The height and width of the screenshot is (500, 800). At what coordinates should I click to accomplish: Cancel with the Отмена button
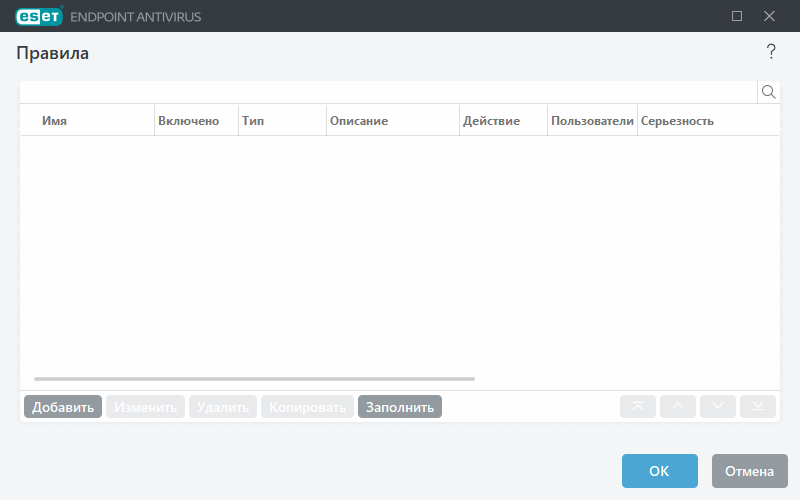[x=750, y=471]
